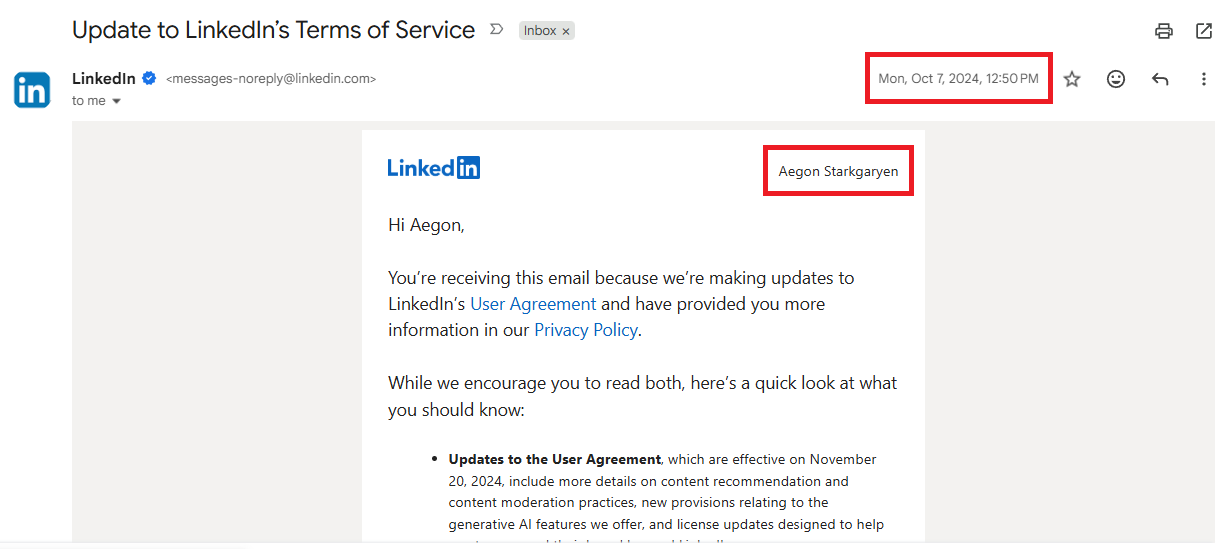Click the sender name LinkedIn

pos(104,78)
